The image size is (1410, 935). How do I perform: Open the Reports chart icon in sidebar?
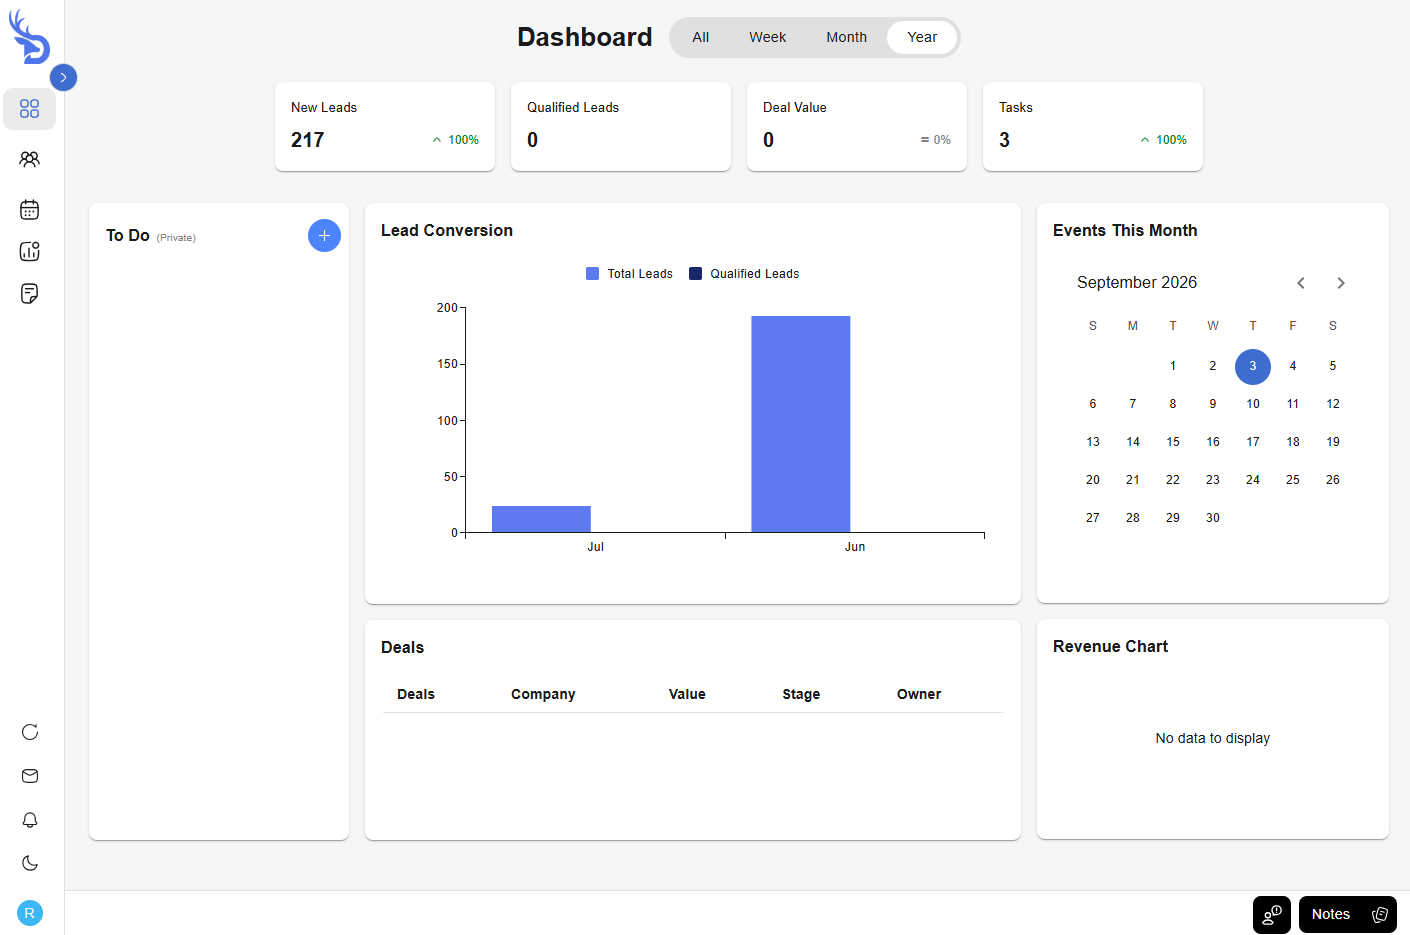(x=29, y=251)
